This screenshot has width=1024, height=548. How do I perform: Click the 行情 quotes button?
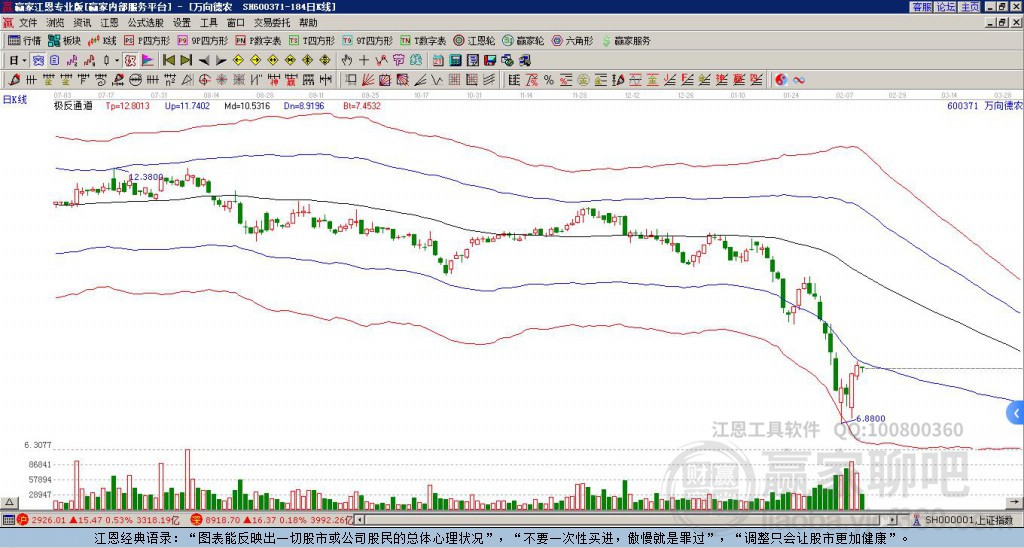point(25,40)
